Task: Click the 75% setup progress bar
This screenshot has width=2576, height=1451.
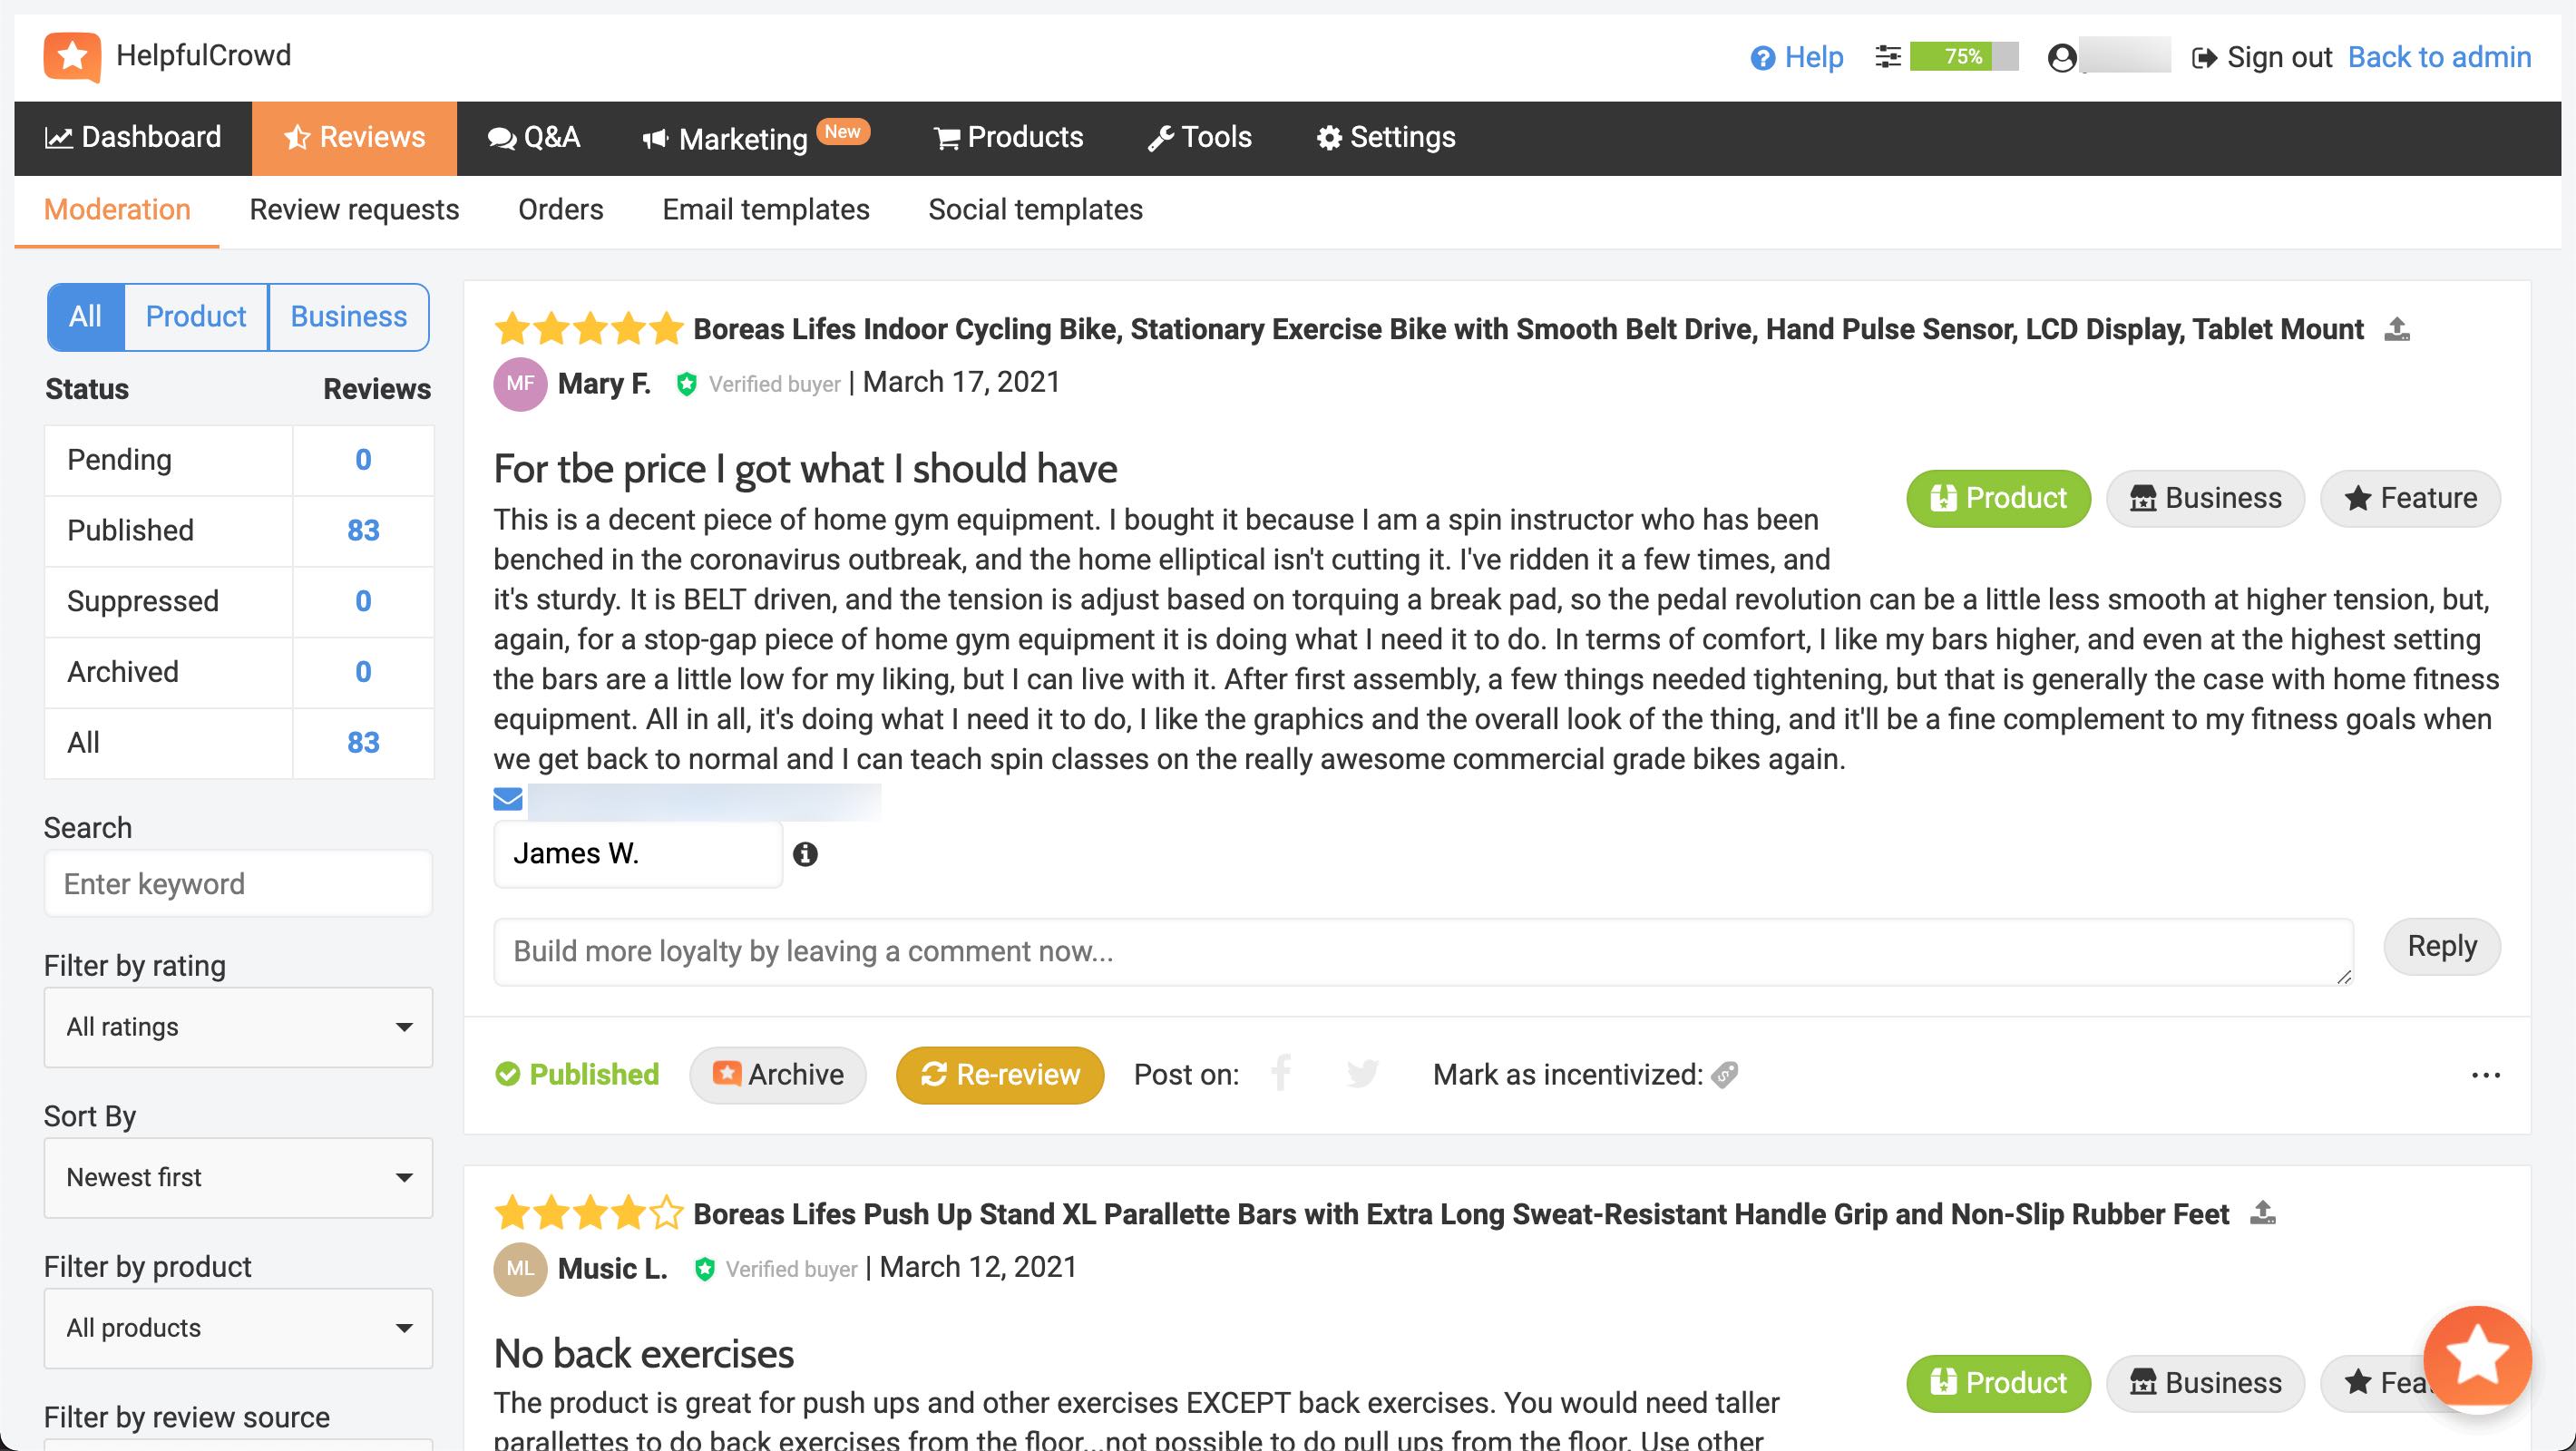Action: [1964, 57]
